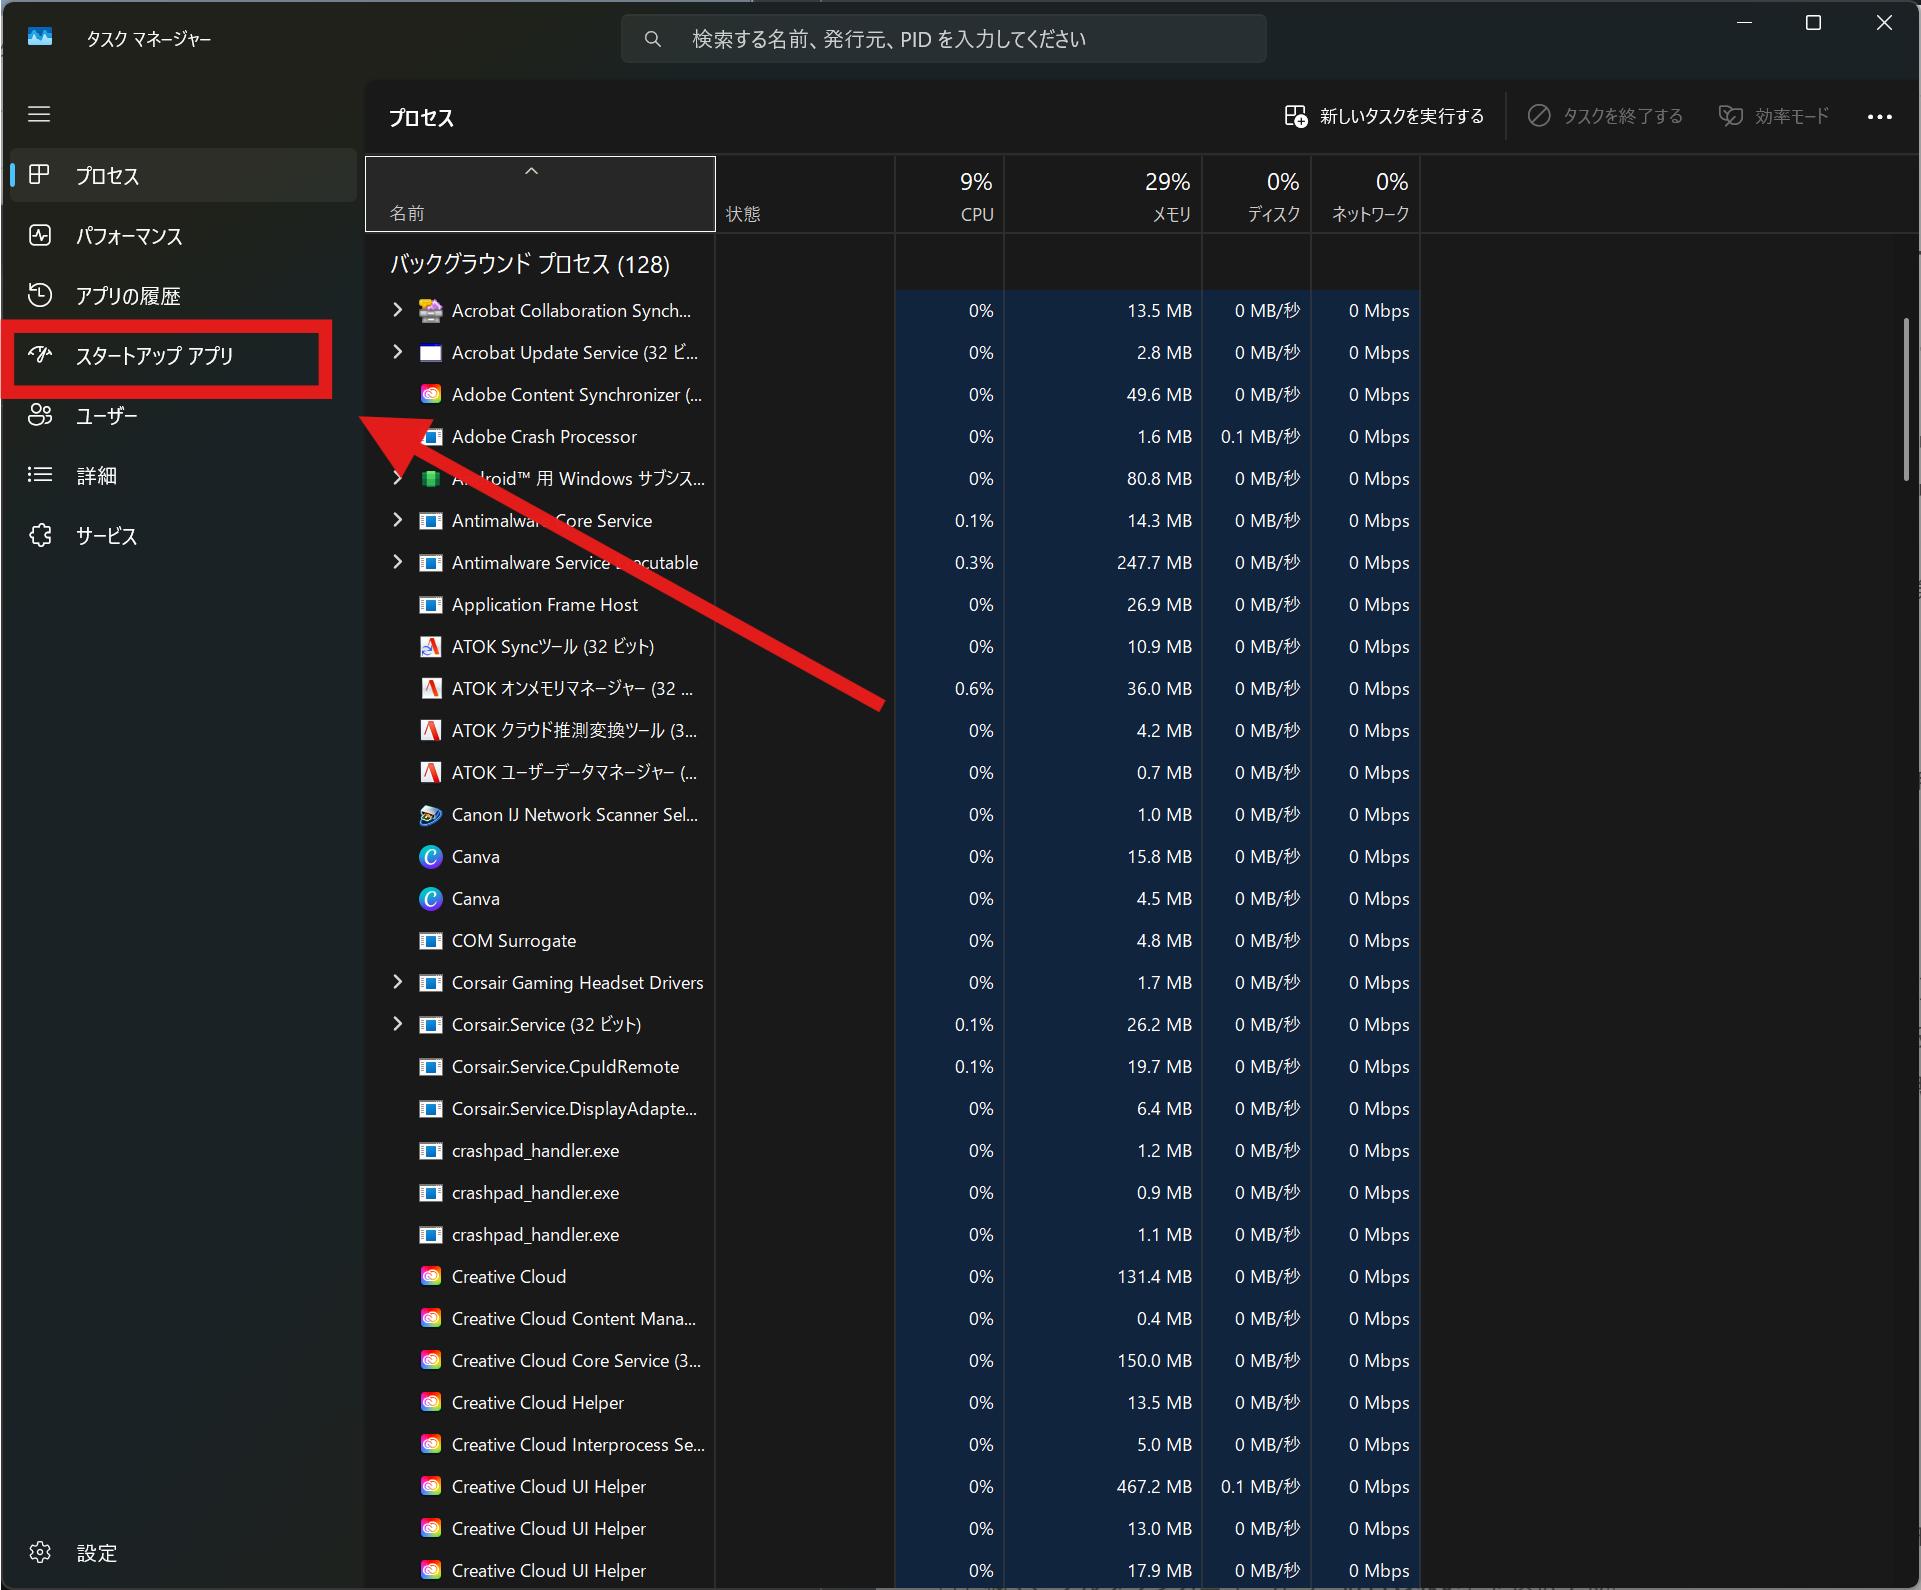Click Creative Cloud Helper icon

coord(431,1403)
